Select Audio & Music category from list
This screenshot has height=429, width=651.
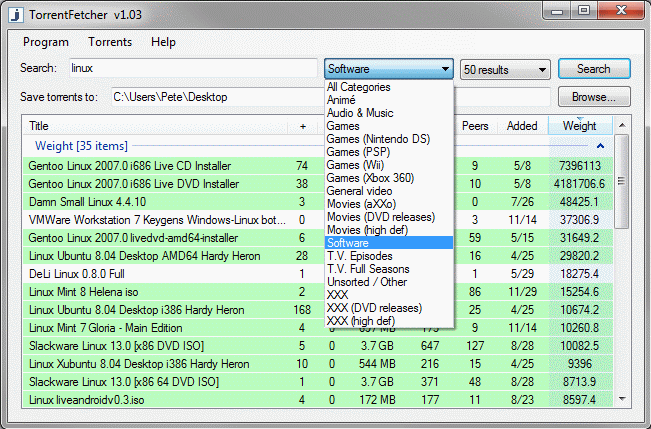pyautogui.click(x=360, y=113)
